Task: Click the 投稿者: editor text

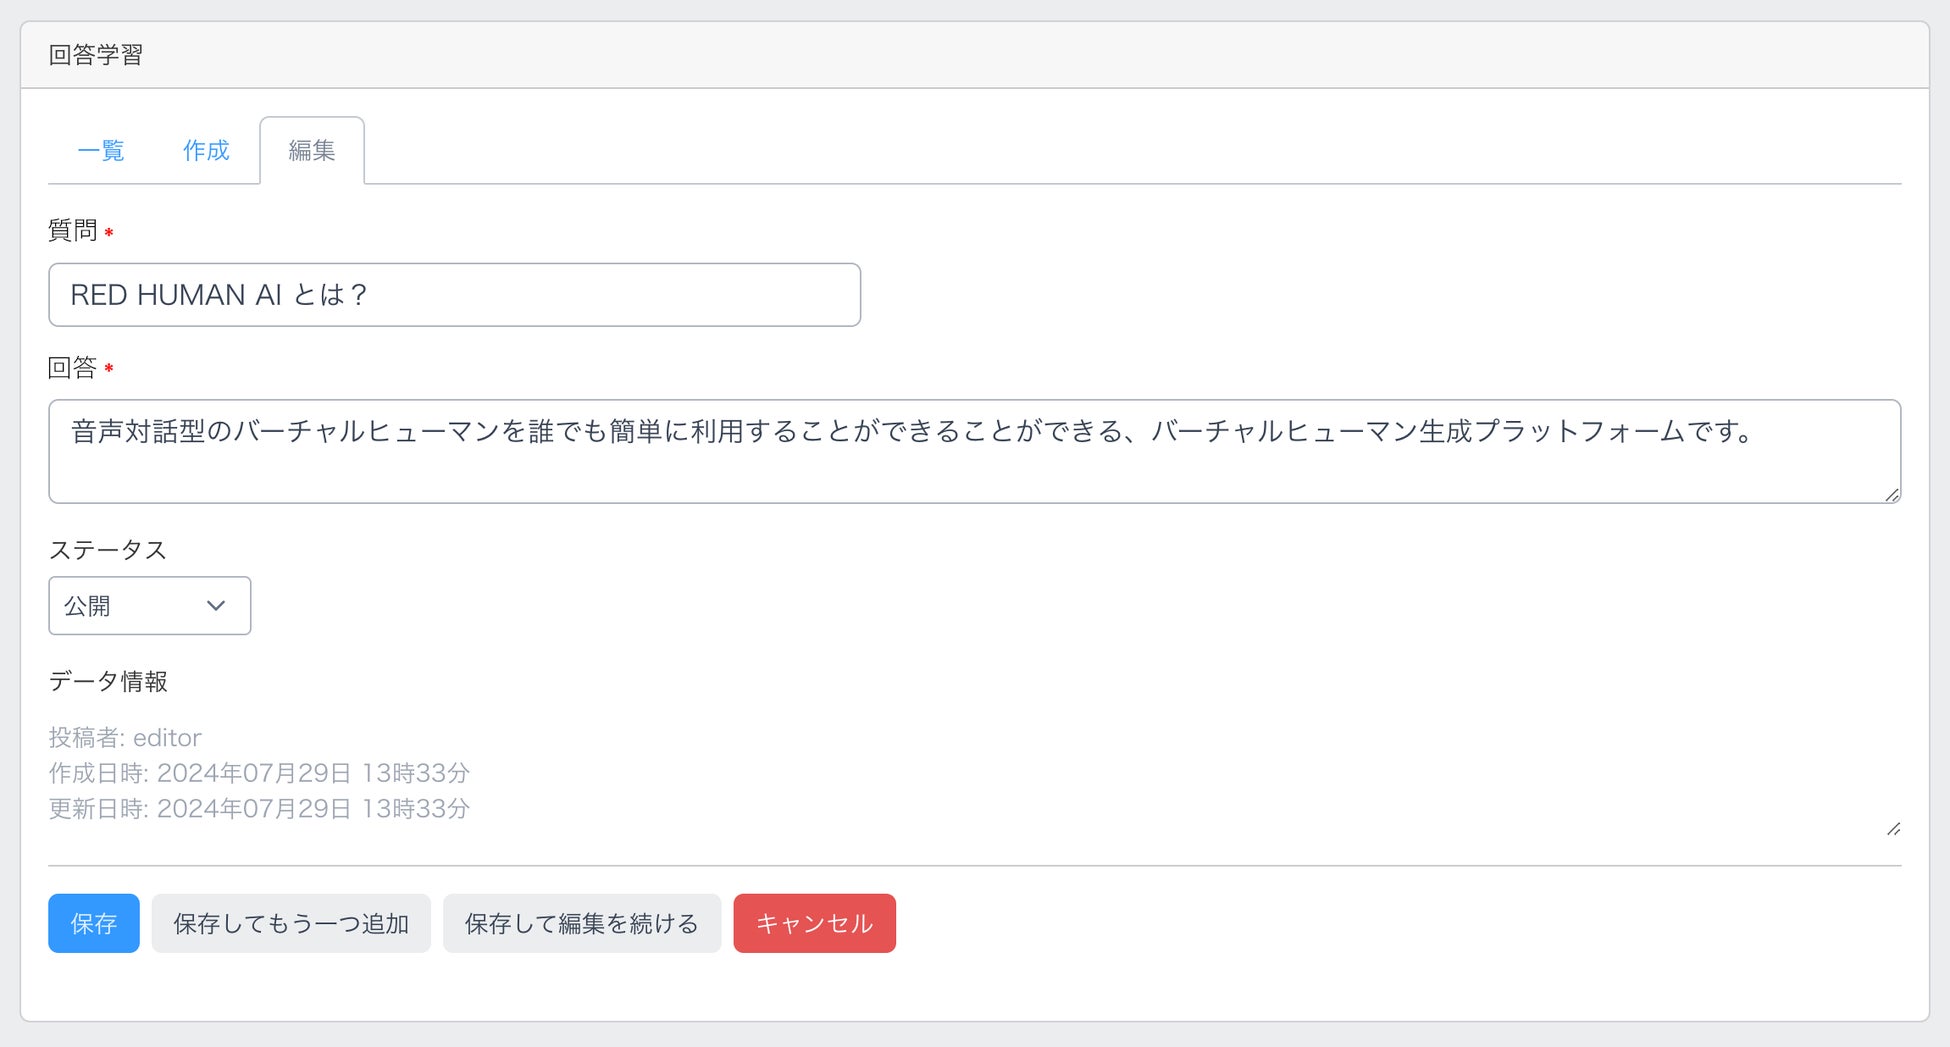Action: tap(125, 738)
